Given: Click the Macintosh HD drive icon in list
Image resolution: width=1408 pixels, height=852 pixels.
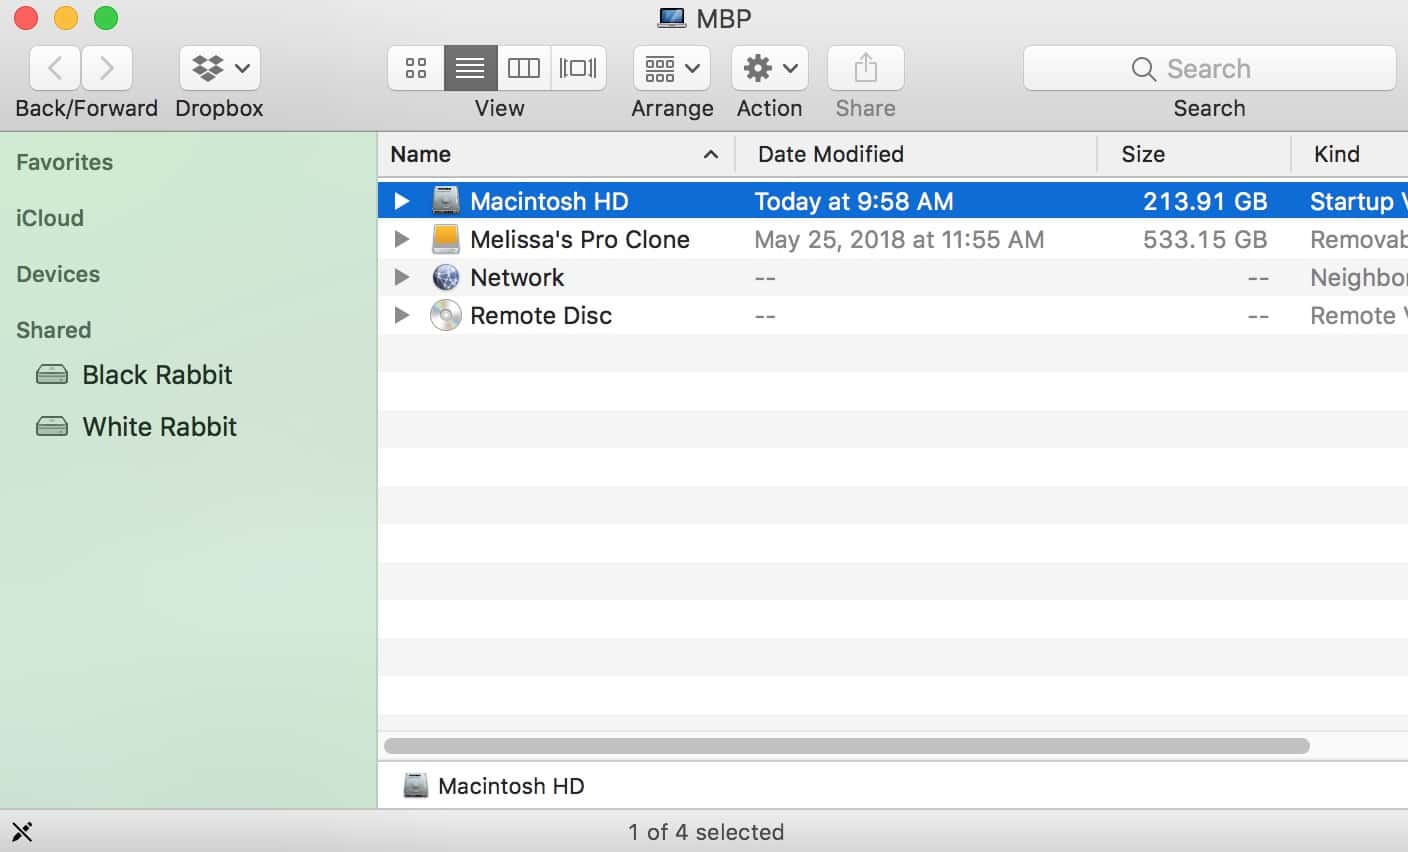Looking at the screenshot, I should click(x=446, y=200).
